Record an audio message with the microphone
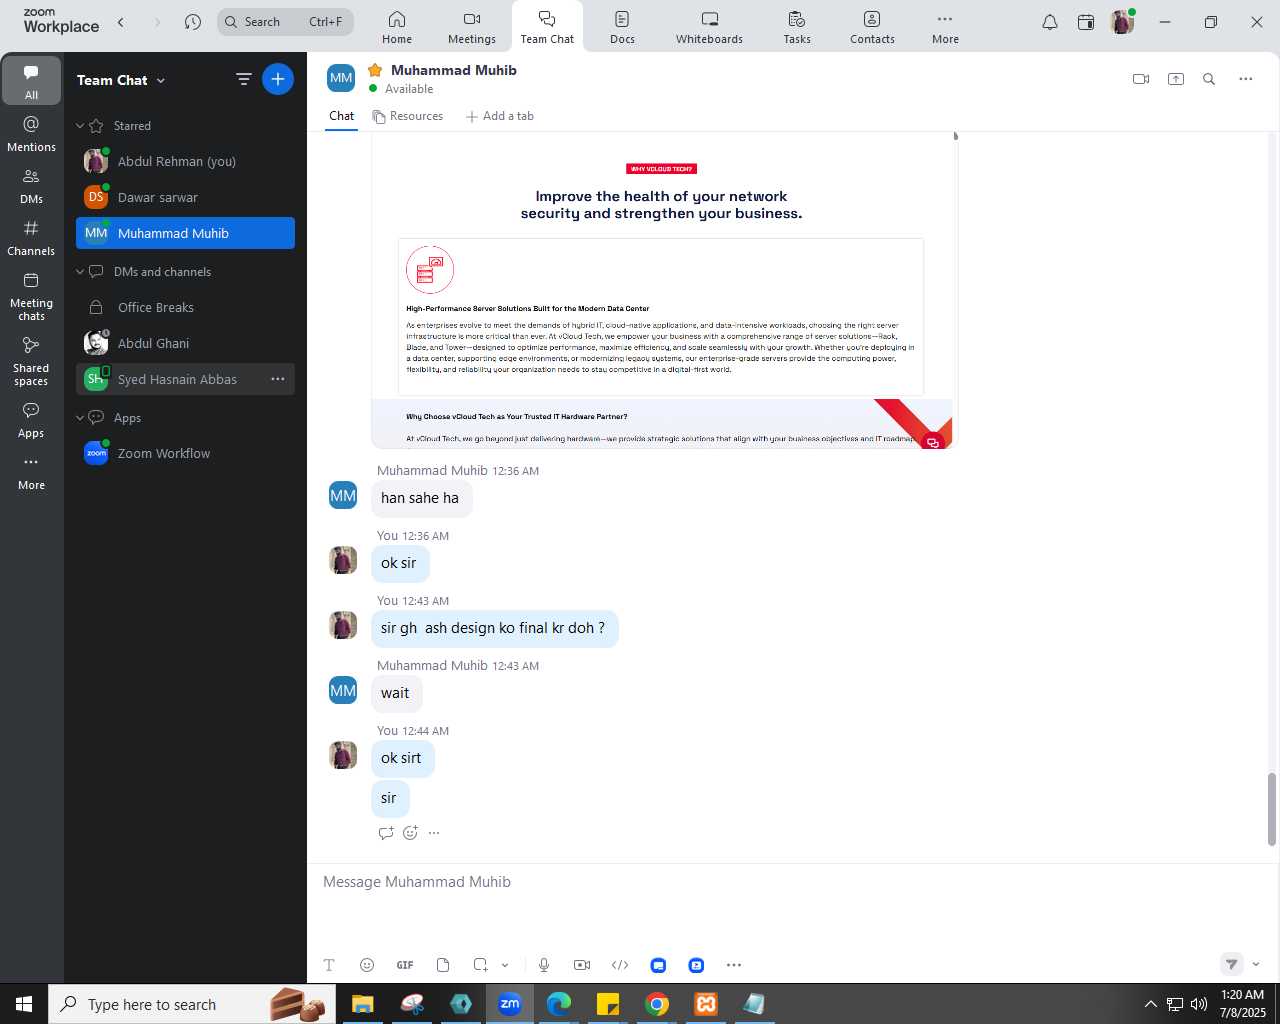 point(544,965)
